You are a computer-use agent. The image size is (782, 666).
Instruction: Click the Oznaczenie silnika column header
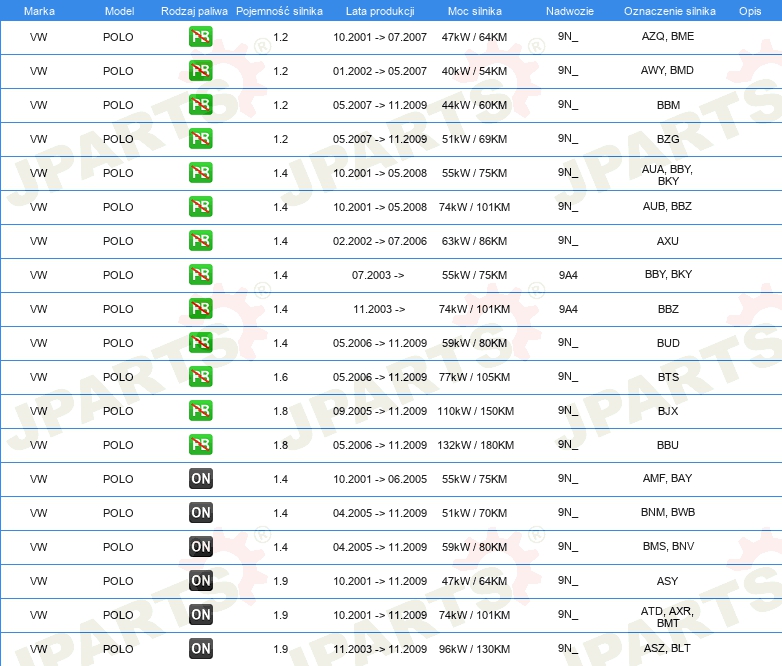(x=669, y=11)
